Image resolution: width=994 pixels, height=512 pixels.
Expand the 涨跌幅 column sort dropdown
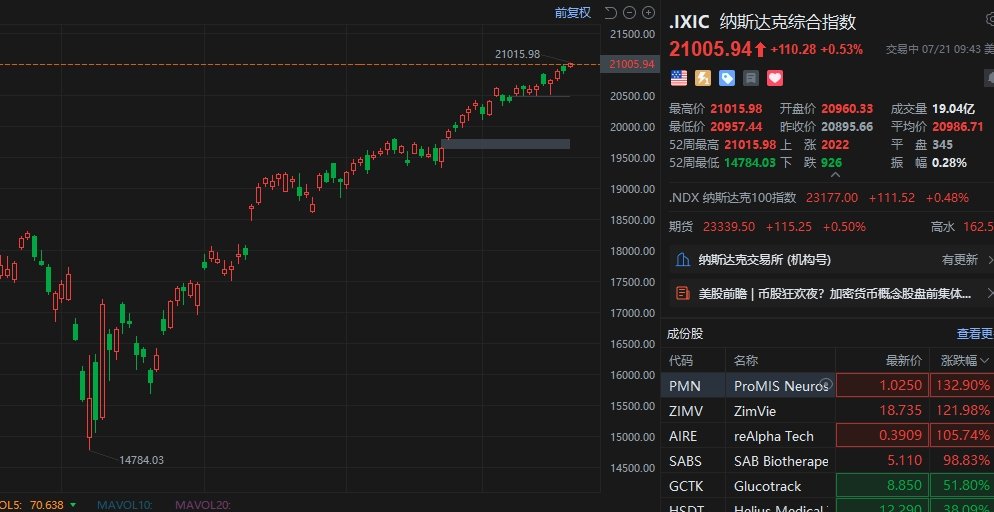(984, 361)
